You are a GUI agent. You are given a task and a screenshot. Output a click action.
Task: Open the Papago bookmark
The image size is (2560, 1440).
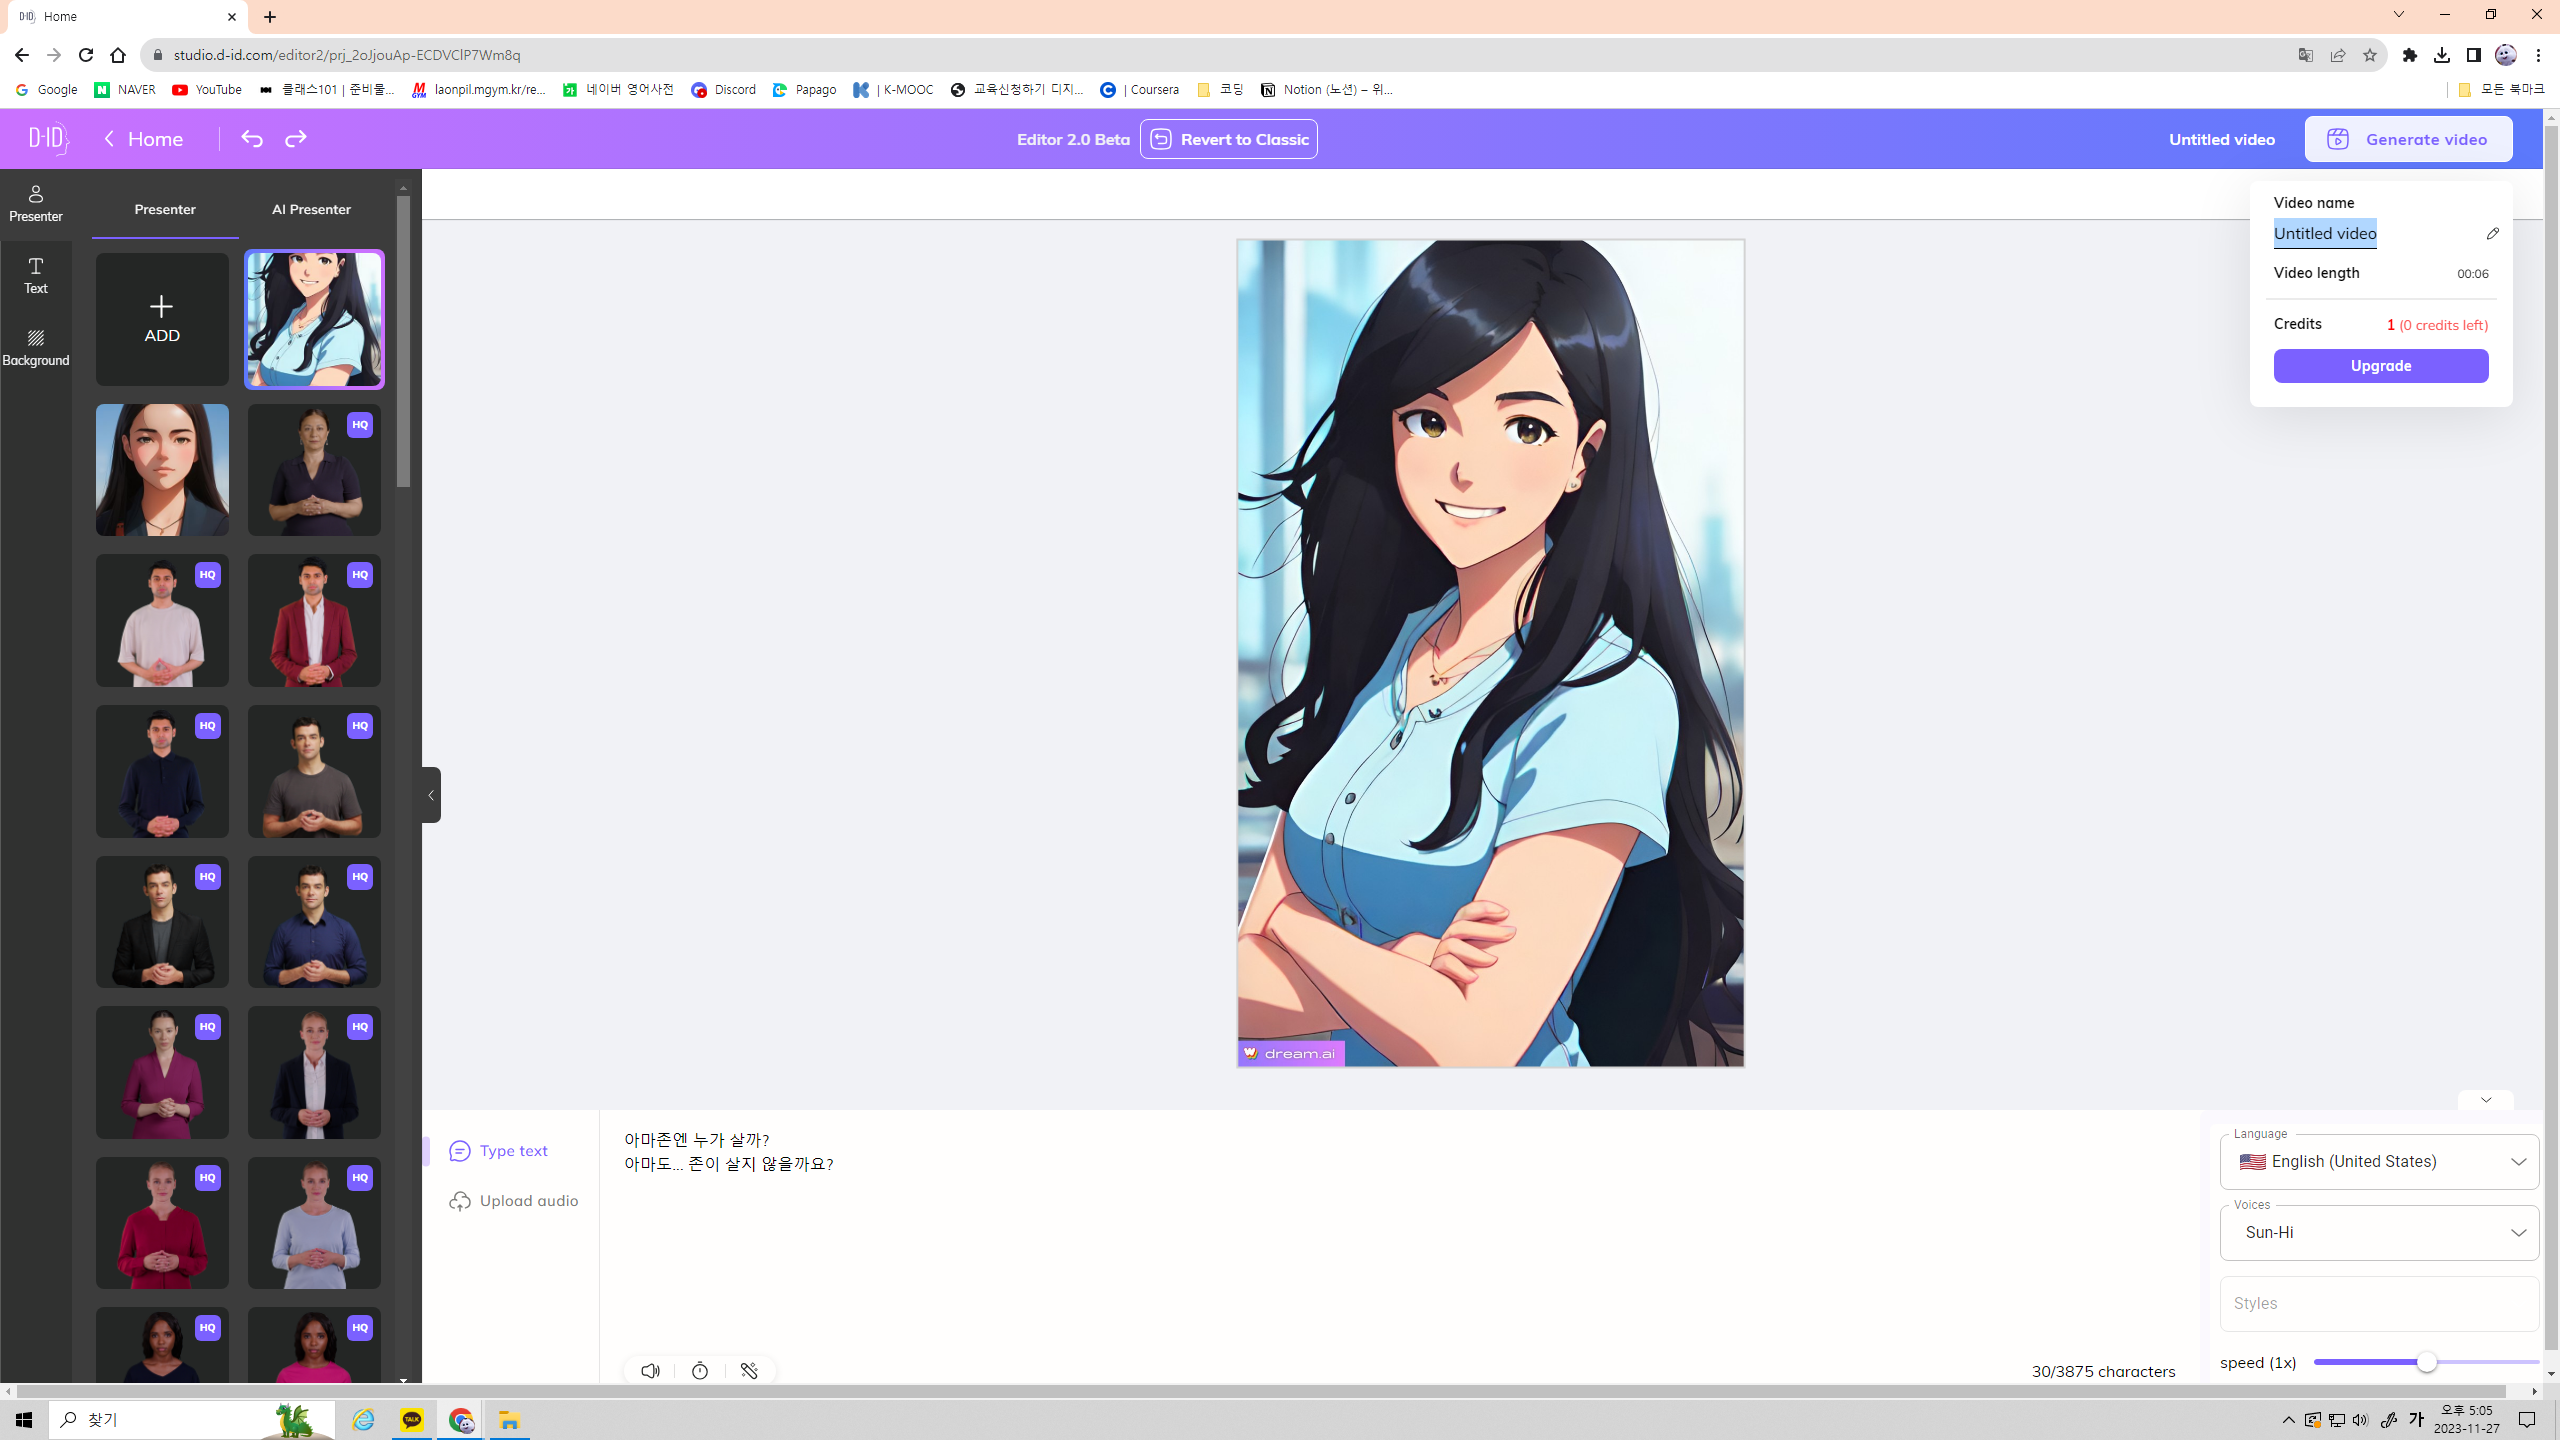click(x=804, y=90)
